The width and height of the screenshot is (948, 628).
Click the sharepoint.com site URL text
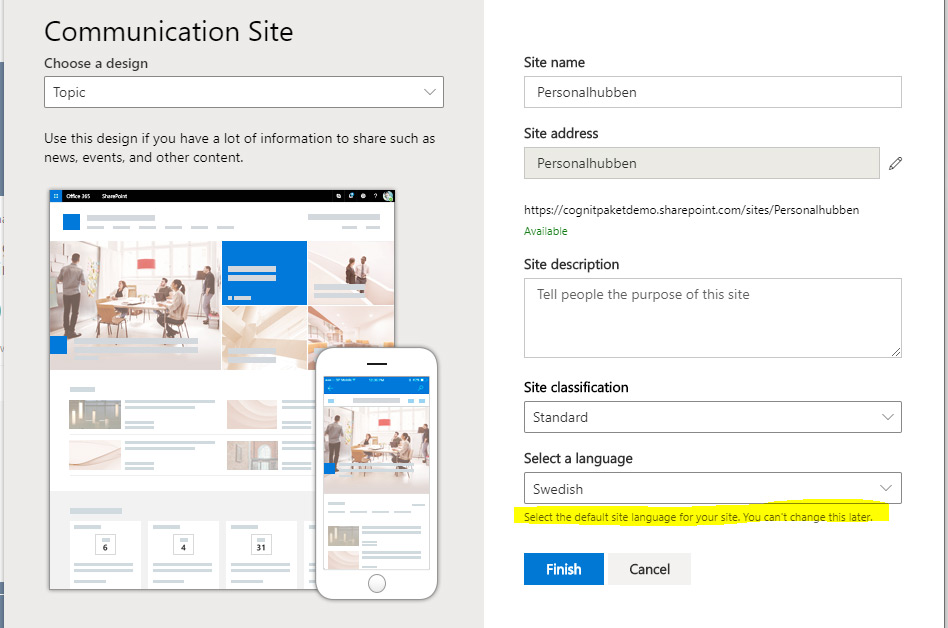(691, 210)
